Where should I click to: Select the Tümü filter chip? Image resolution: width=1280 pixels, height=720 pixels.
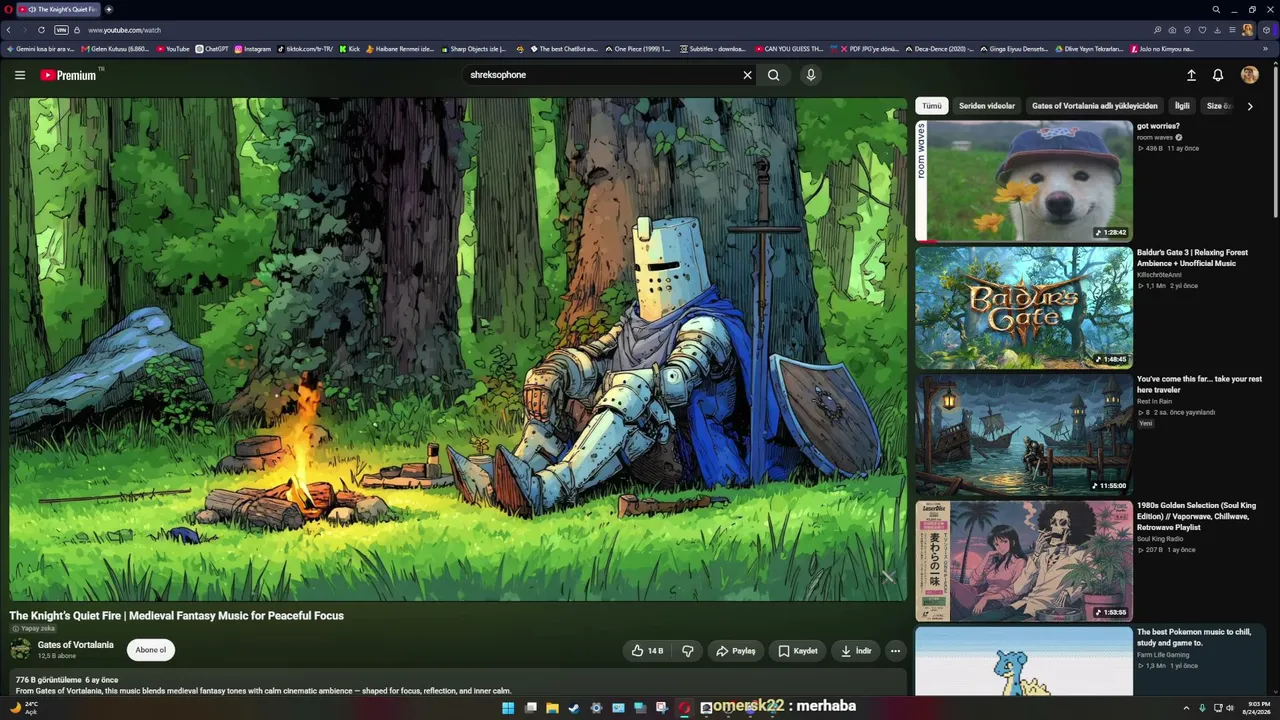point(932,106)
